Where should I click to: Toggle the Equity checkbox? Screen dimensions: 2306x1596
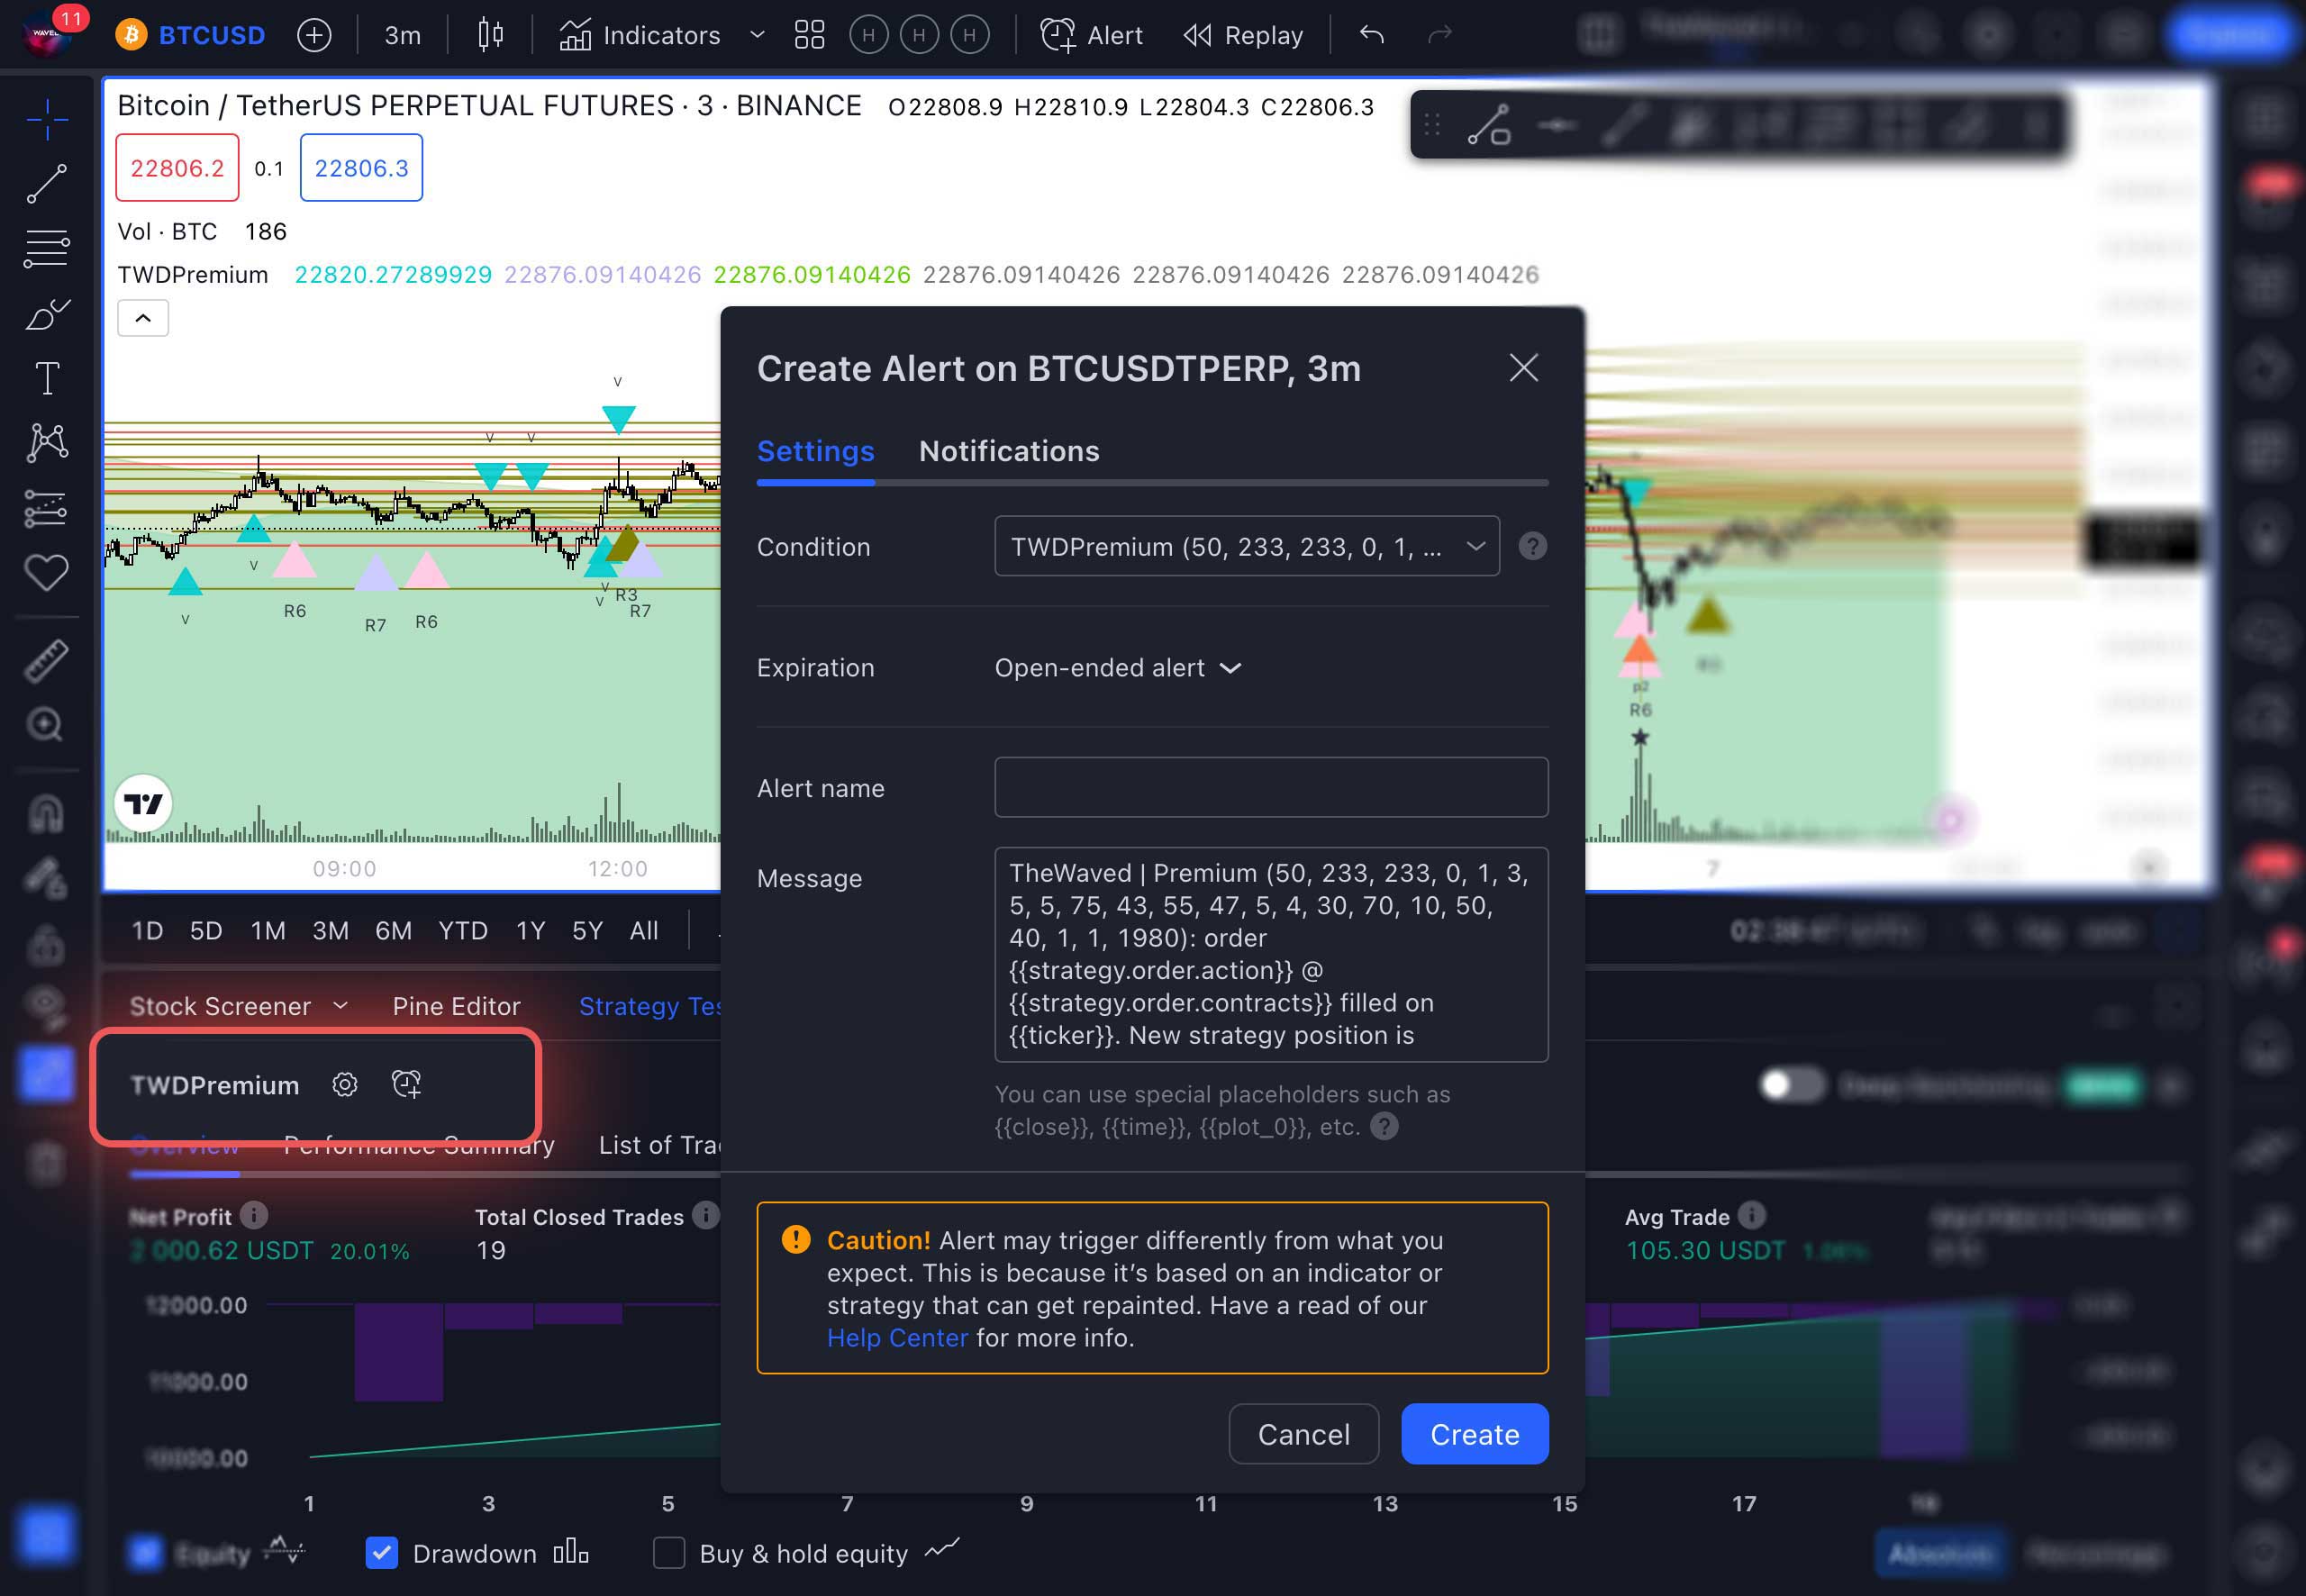point(146,1552)
